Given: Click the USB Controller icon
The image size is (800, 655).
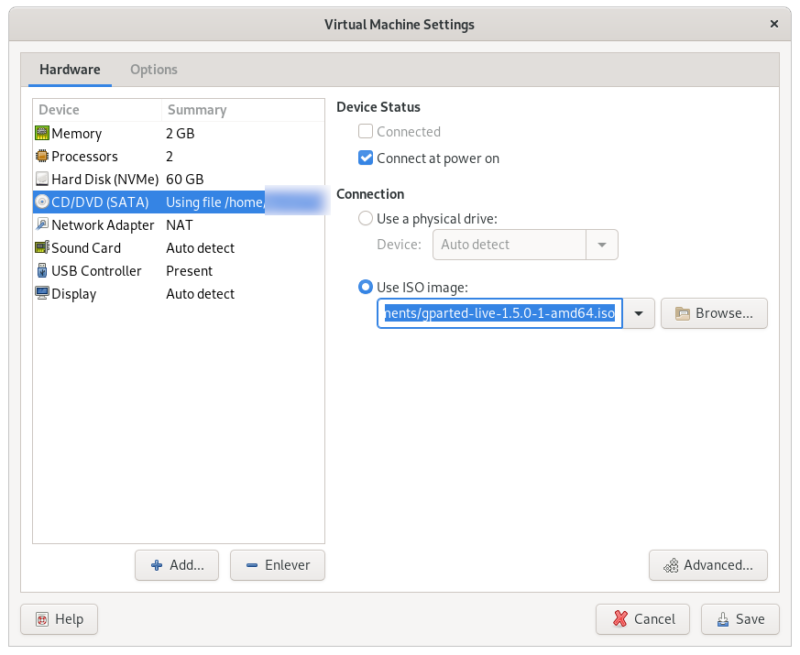Looking at the screenshot, I should click(x=42, y=270).
